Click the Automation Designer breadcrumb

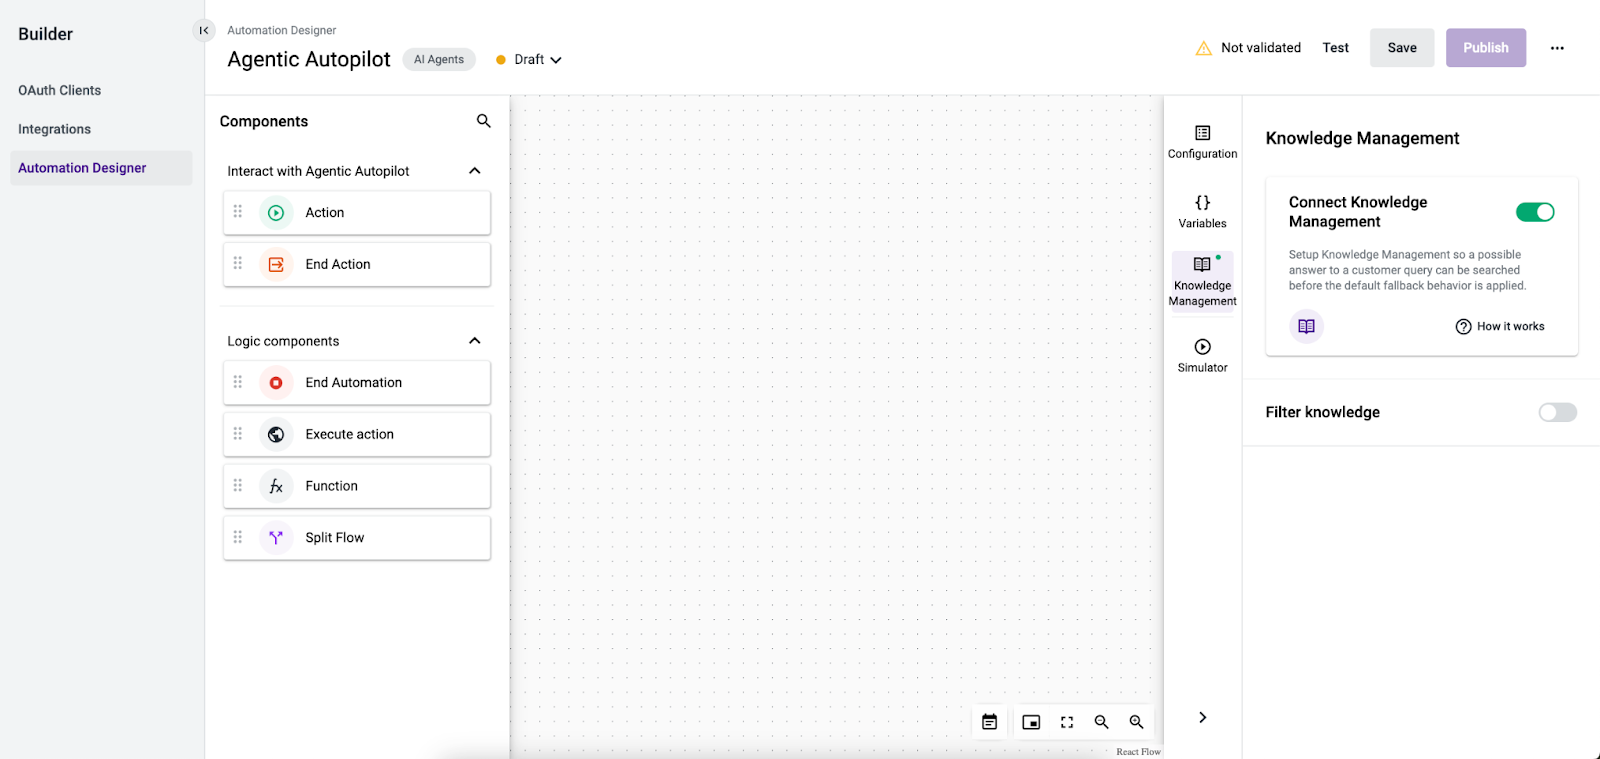(x=281, y=31)
